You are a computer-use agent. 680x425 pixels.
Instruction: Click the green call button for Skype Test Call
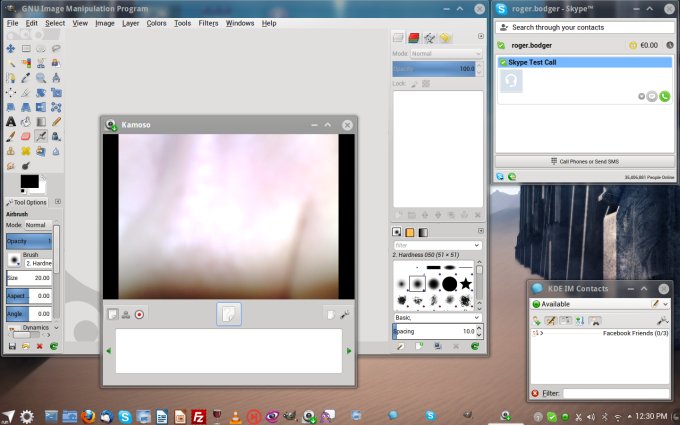tap(664, 96)
